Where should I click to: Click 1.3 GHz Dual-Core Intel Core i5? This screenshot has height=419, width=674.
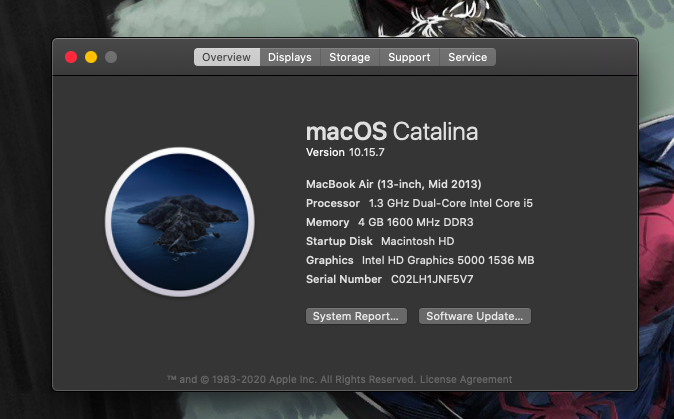coord(450,203)
